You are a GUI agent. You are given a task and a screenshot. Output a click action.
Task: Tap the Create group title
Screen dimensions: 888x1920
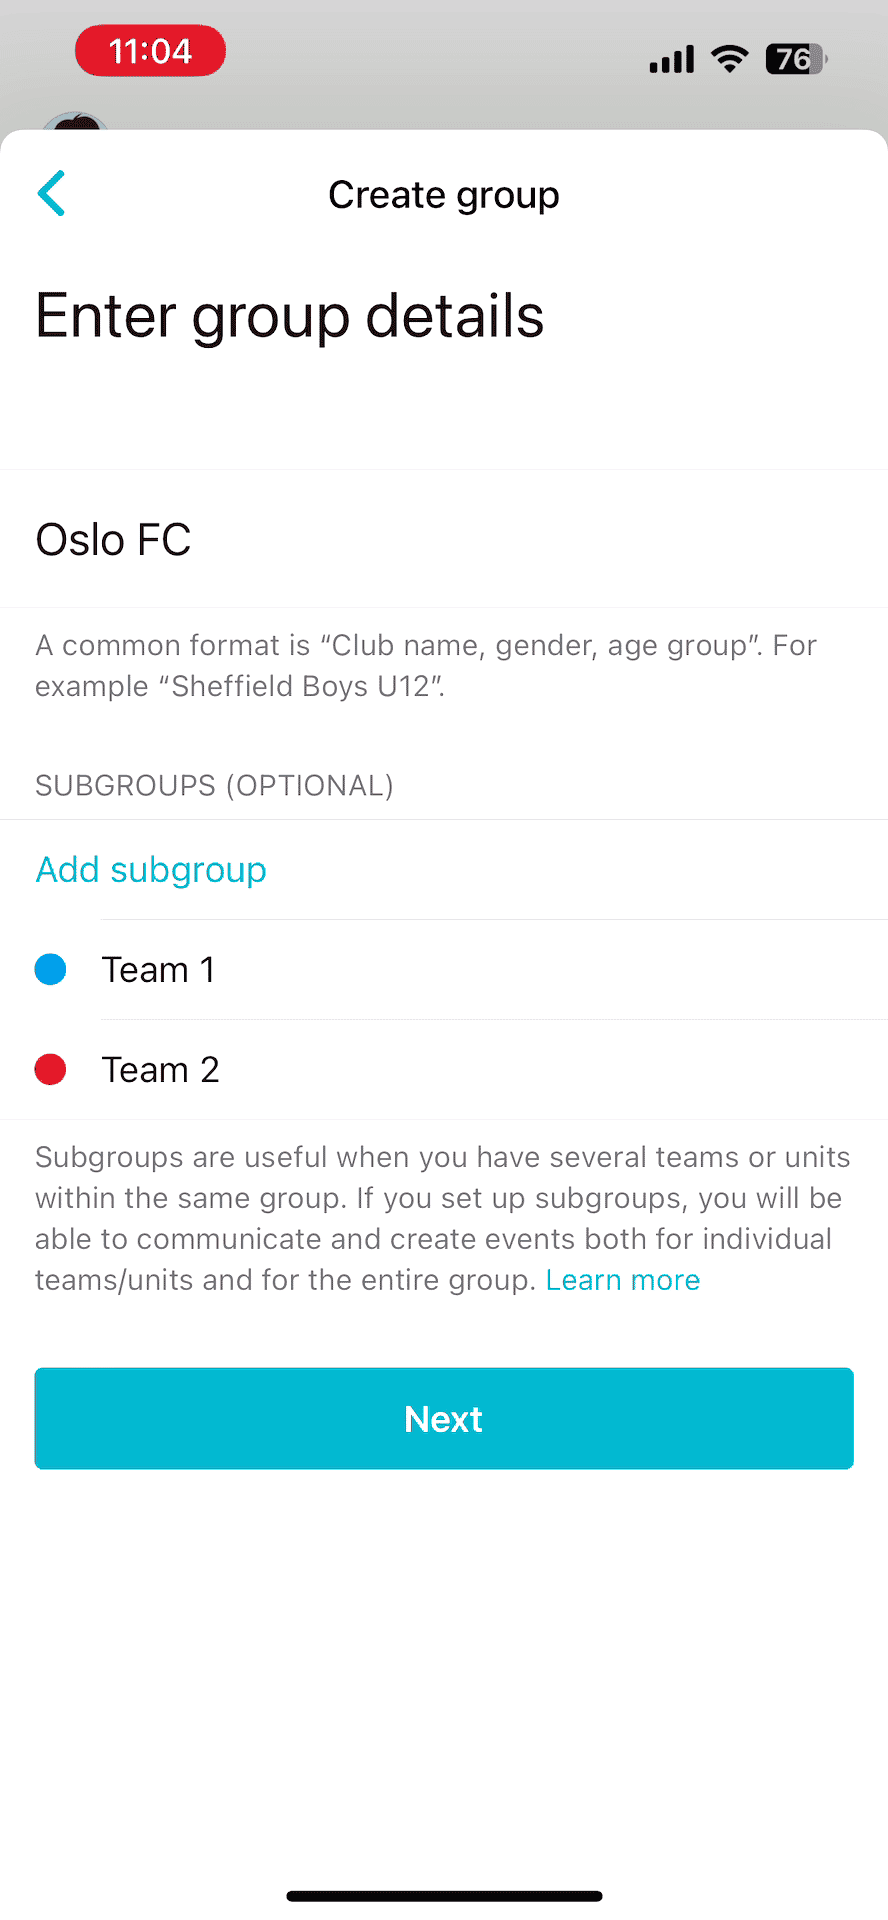(x=444, y=195)
